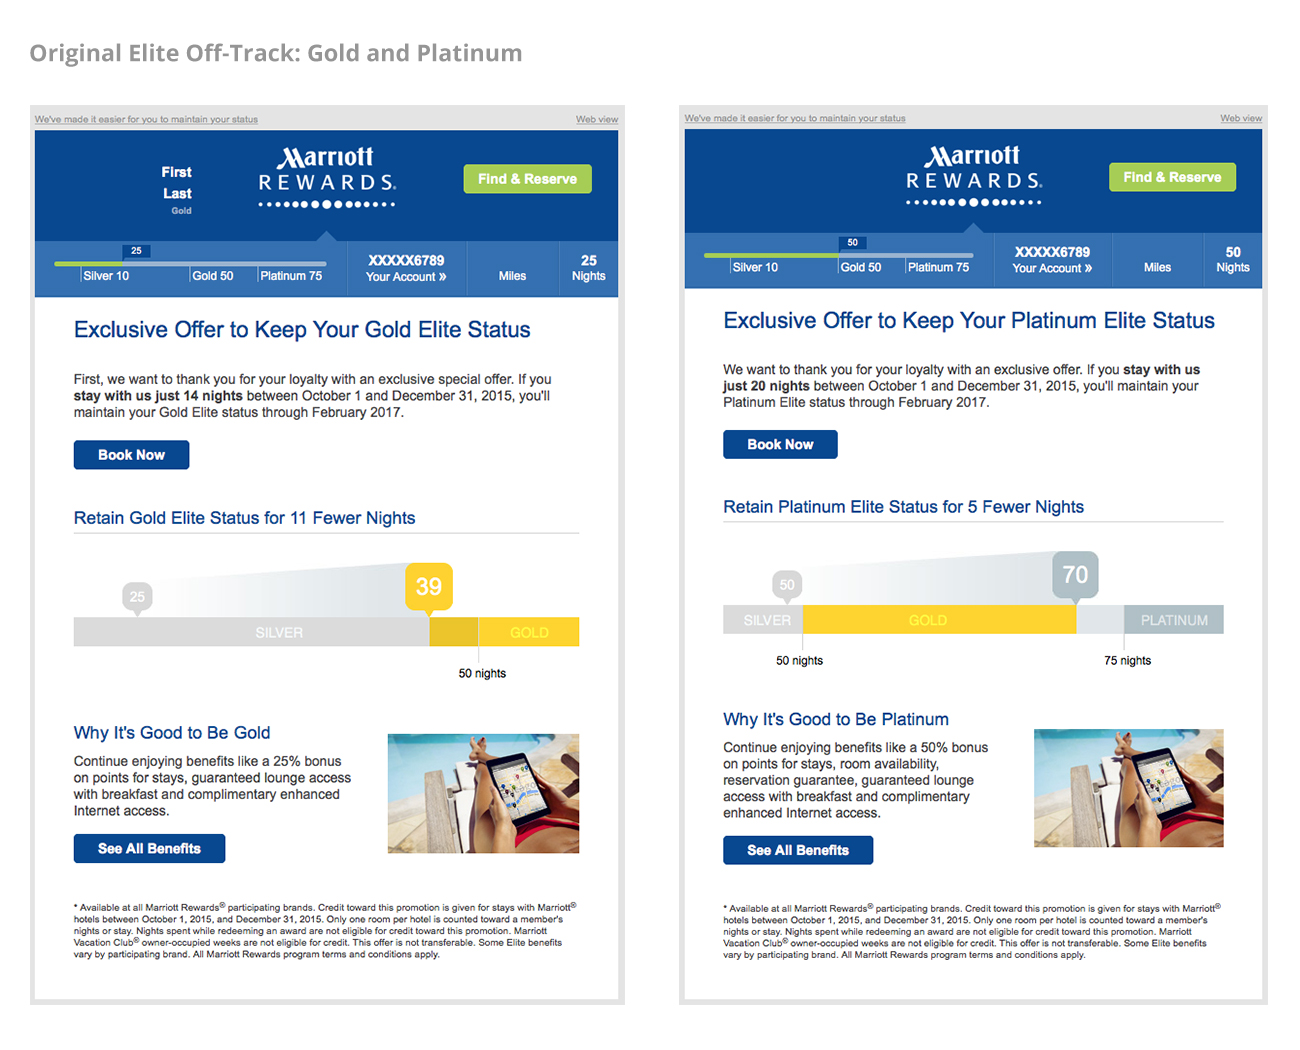Click the gray 70 nights marker bubble

1075,575
